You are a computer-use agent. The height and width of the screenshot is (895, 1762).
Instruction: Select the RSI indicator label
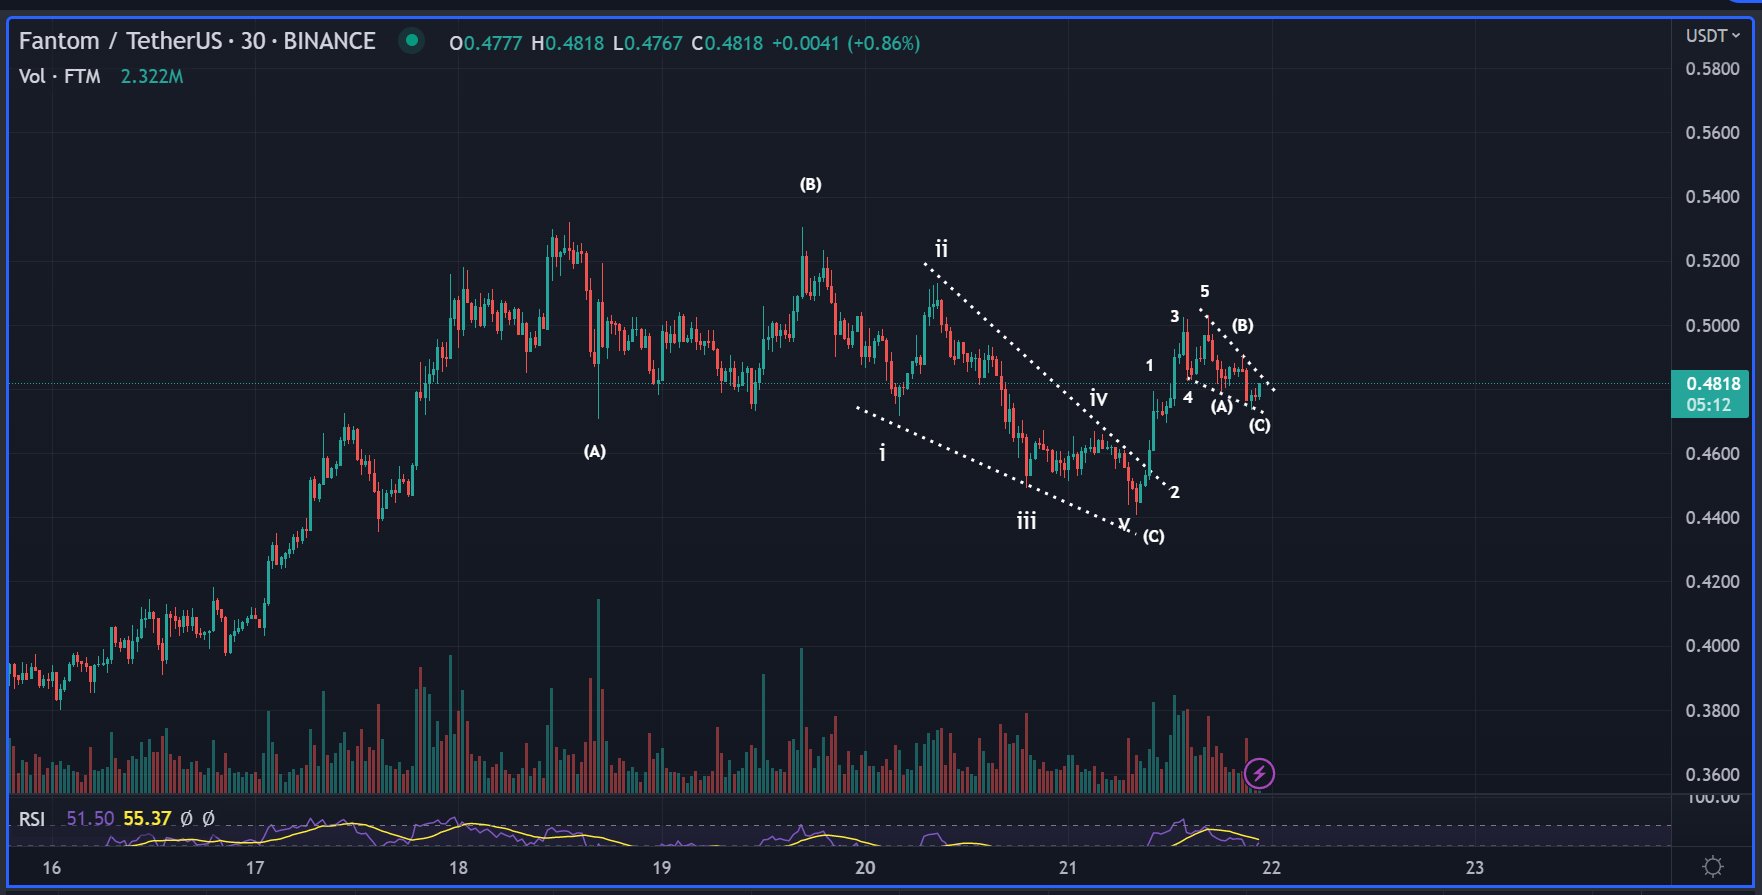32,819
